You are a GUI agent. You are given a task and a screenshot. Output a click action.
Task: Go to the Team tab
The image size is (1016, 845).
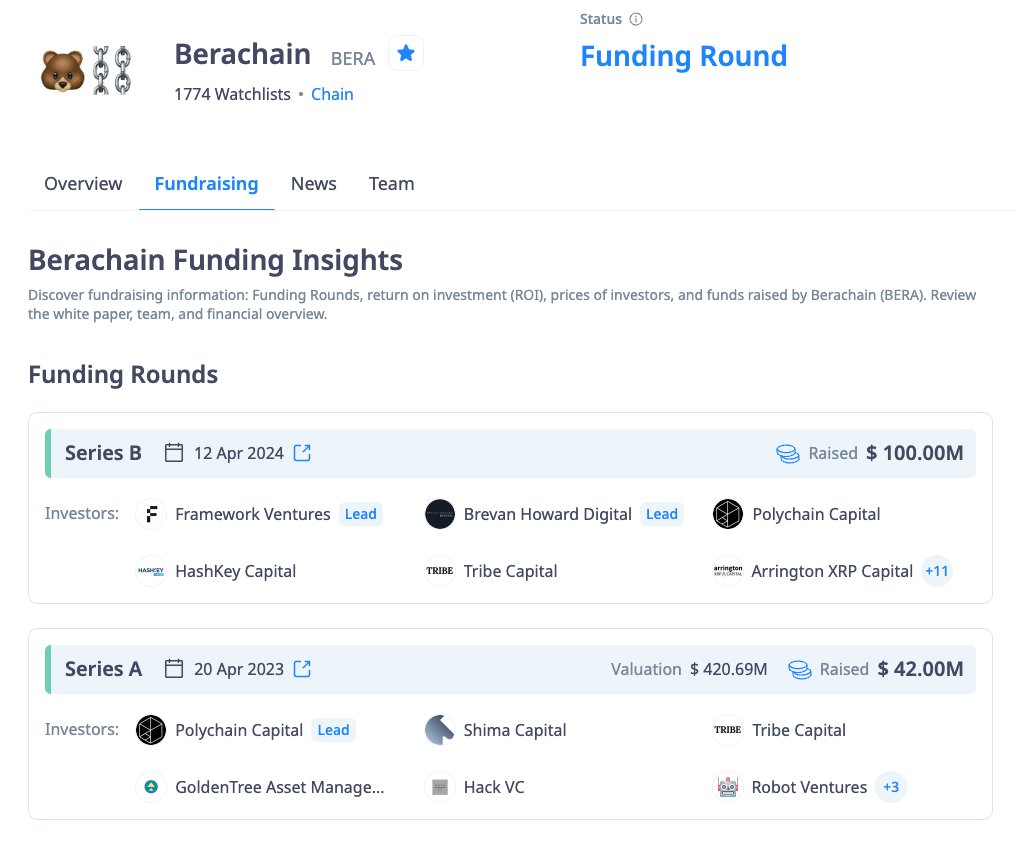pyautogui.click(x=391, y=184)
